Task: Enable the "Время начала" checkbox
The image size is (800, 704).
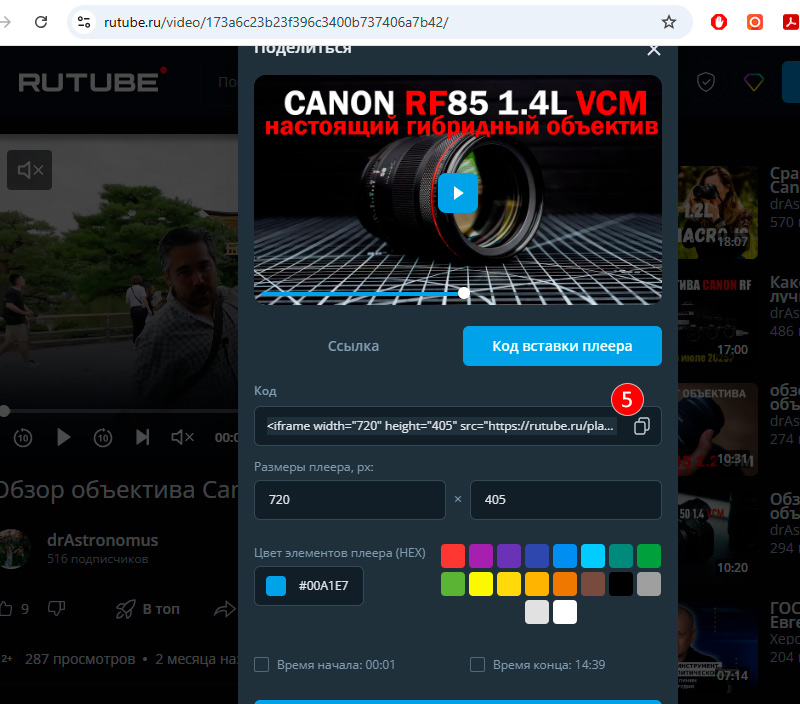Action: coord(262,665)
